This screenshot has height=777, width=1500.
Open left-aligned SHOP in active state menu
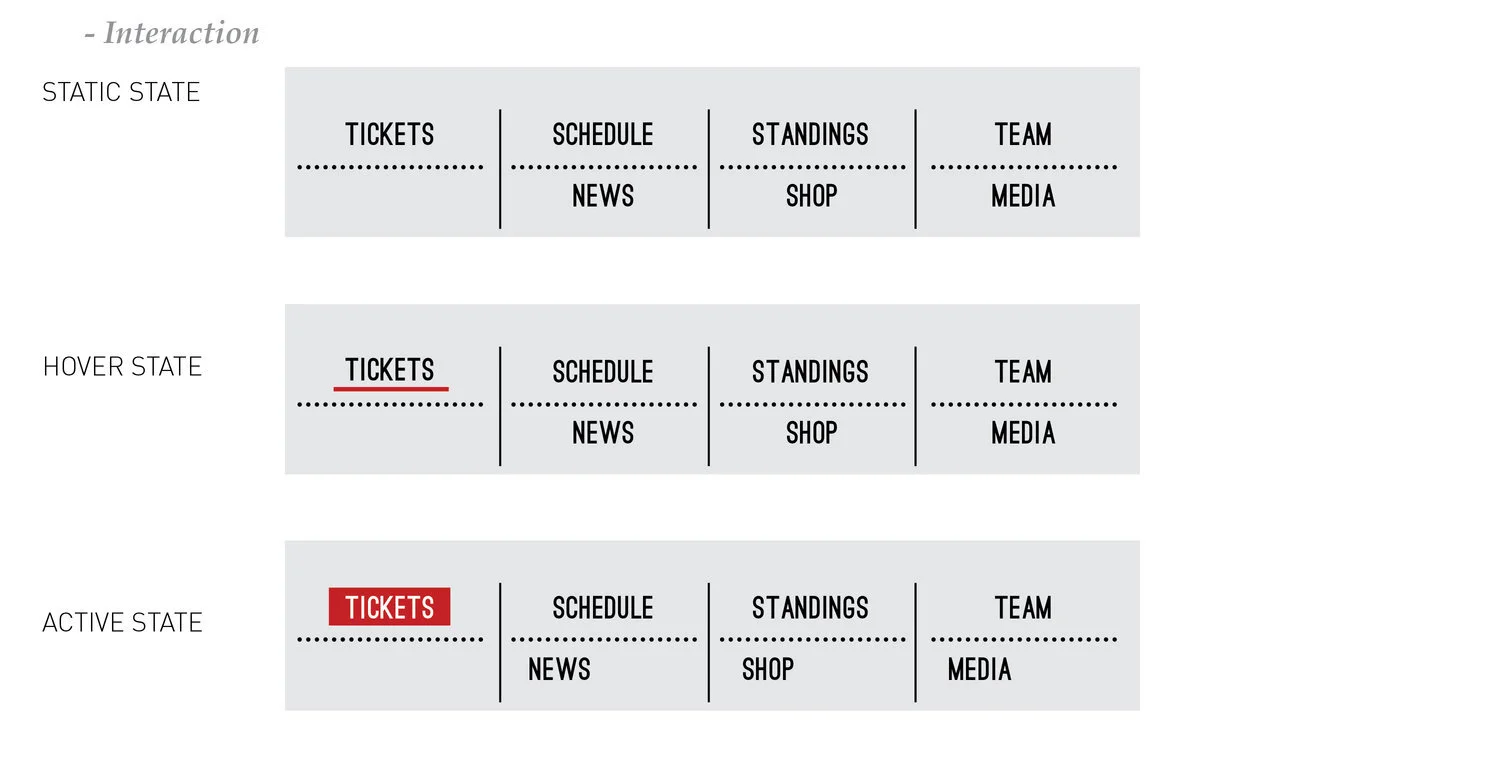767,669
